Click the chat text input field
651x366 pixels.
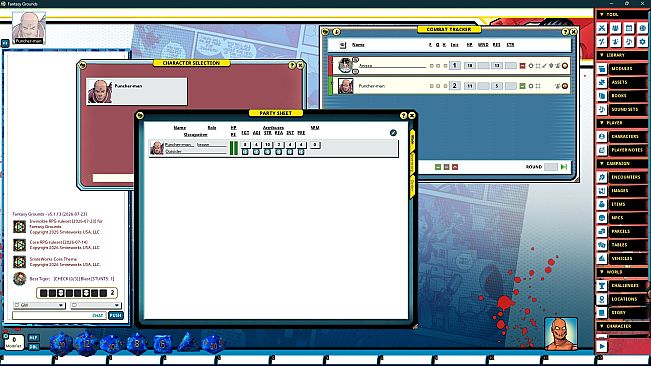click(59, 316)
